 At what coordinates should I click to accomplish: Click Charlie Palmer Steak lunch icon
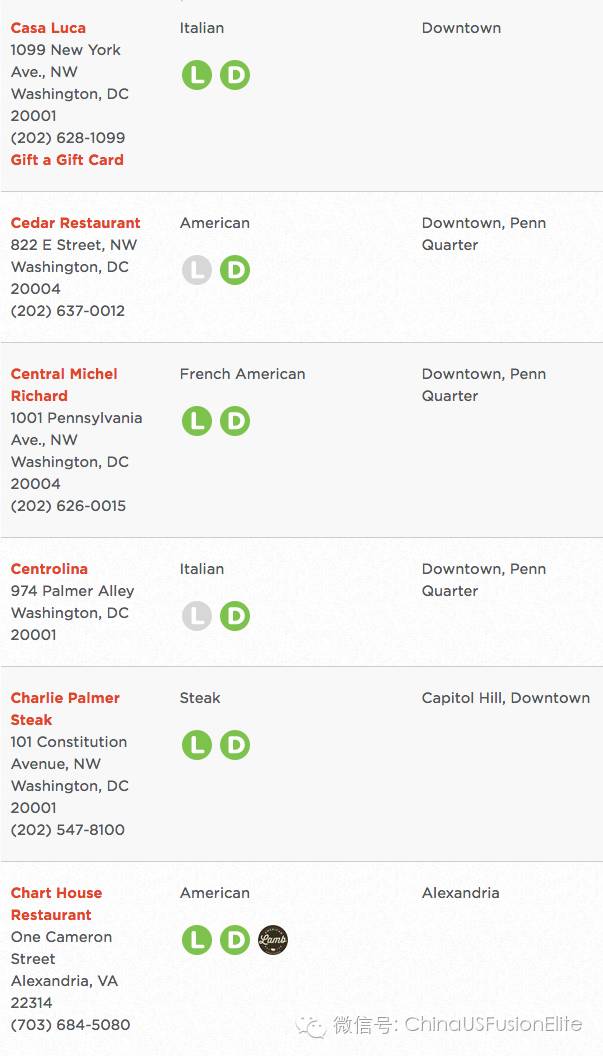(x=197, y=746)
